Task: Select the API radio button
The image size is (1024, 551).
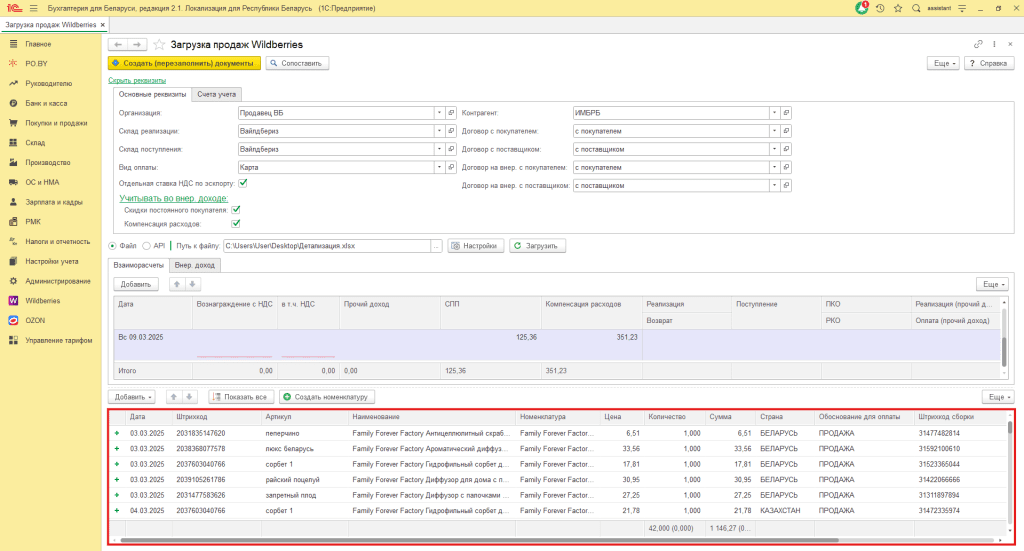Action: pyautogui.click(x=146, y=245)
